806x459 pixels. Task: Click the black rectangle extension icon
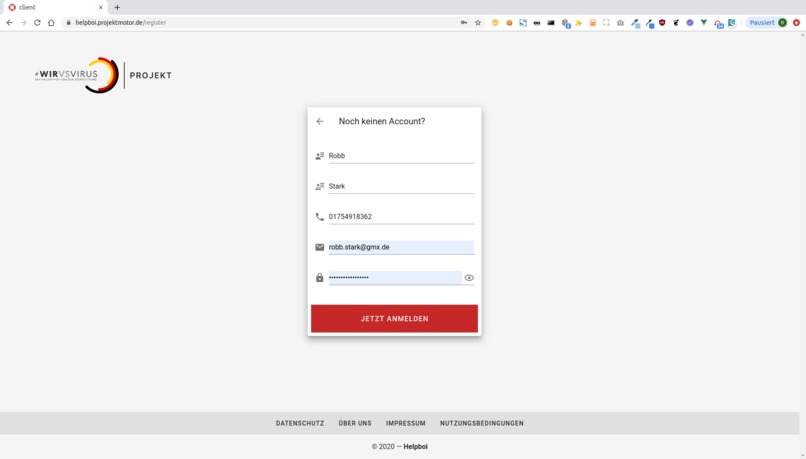pyautogui.click(x=551, y=23)
